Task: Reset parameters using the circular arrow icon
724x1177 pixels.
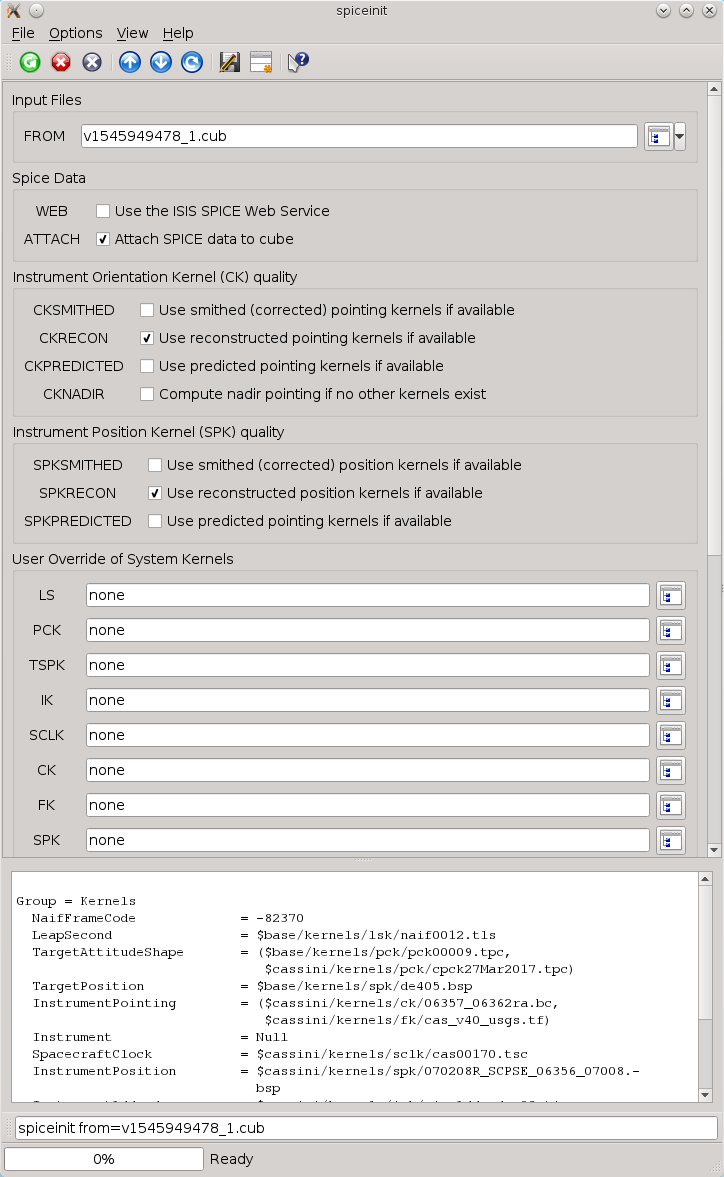Action: click(x=191, y=62)
